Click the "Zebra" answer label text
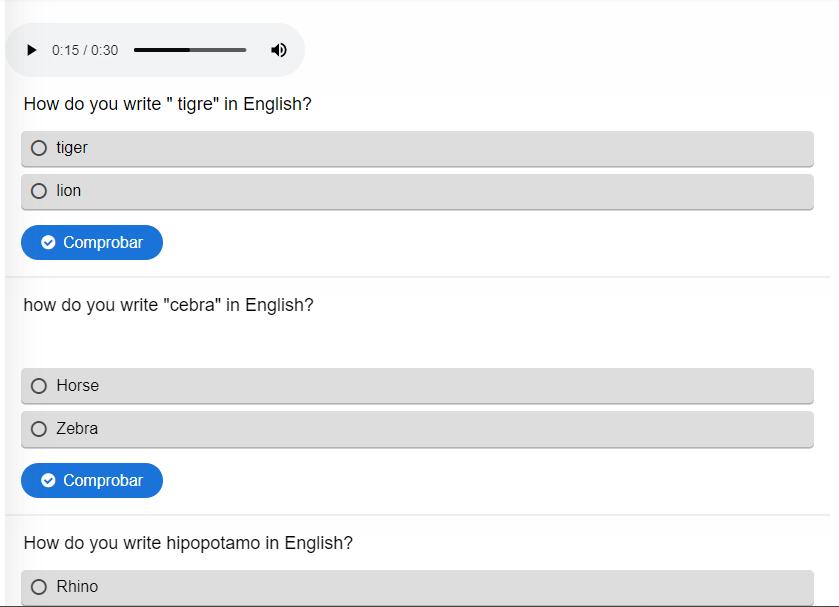Viewport: 839px width, 607px height. (77, 429)
